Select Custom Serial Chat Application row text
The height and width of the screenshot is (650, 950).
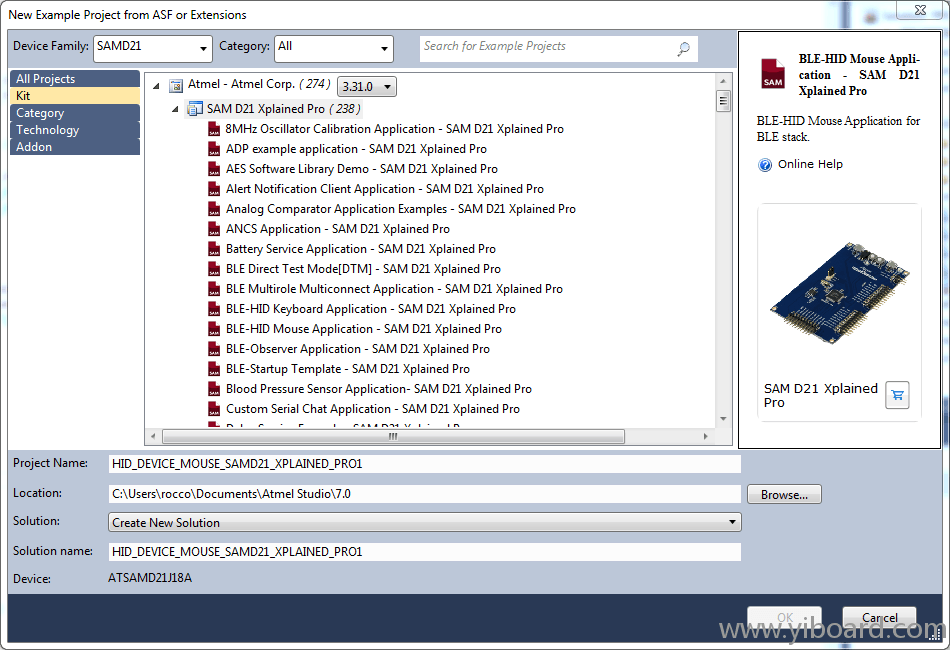click(x=373, y=409)
